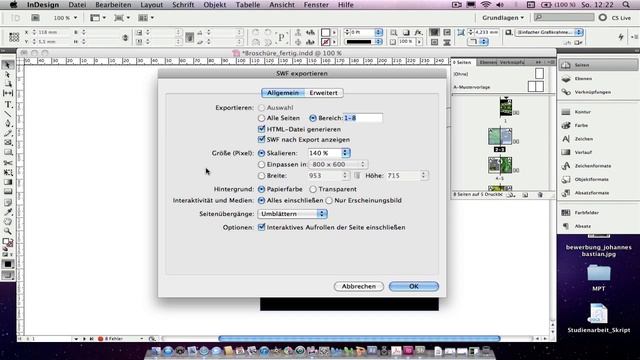640x360 pixels.
Task: Uncheck SWF nach Export anzeigen
Action: [x=262, y=140]
